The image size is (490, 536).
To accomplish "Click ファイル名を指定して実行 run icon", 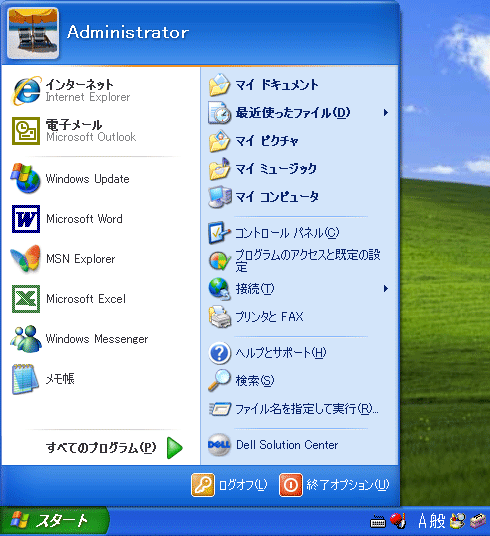I will [220, 408].
